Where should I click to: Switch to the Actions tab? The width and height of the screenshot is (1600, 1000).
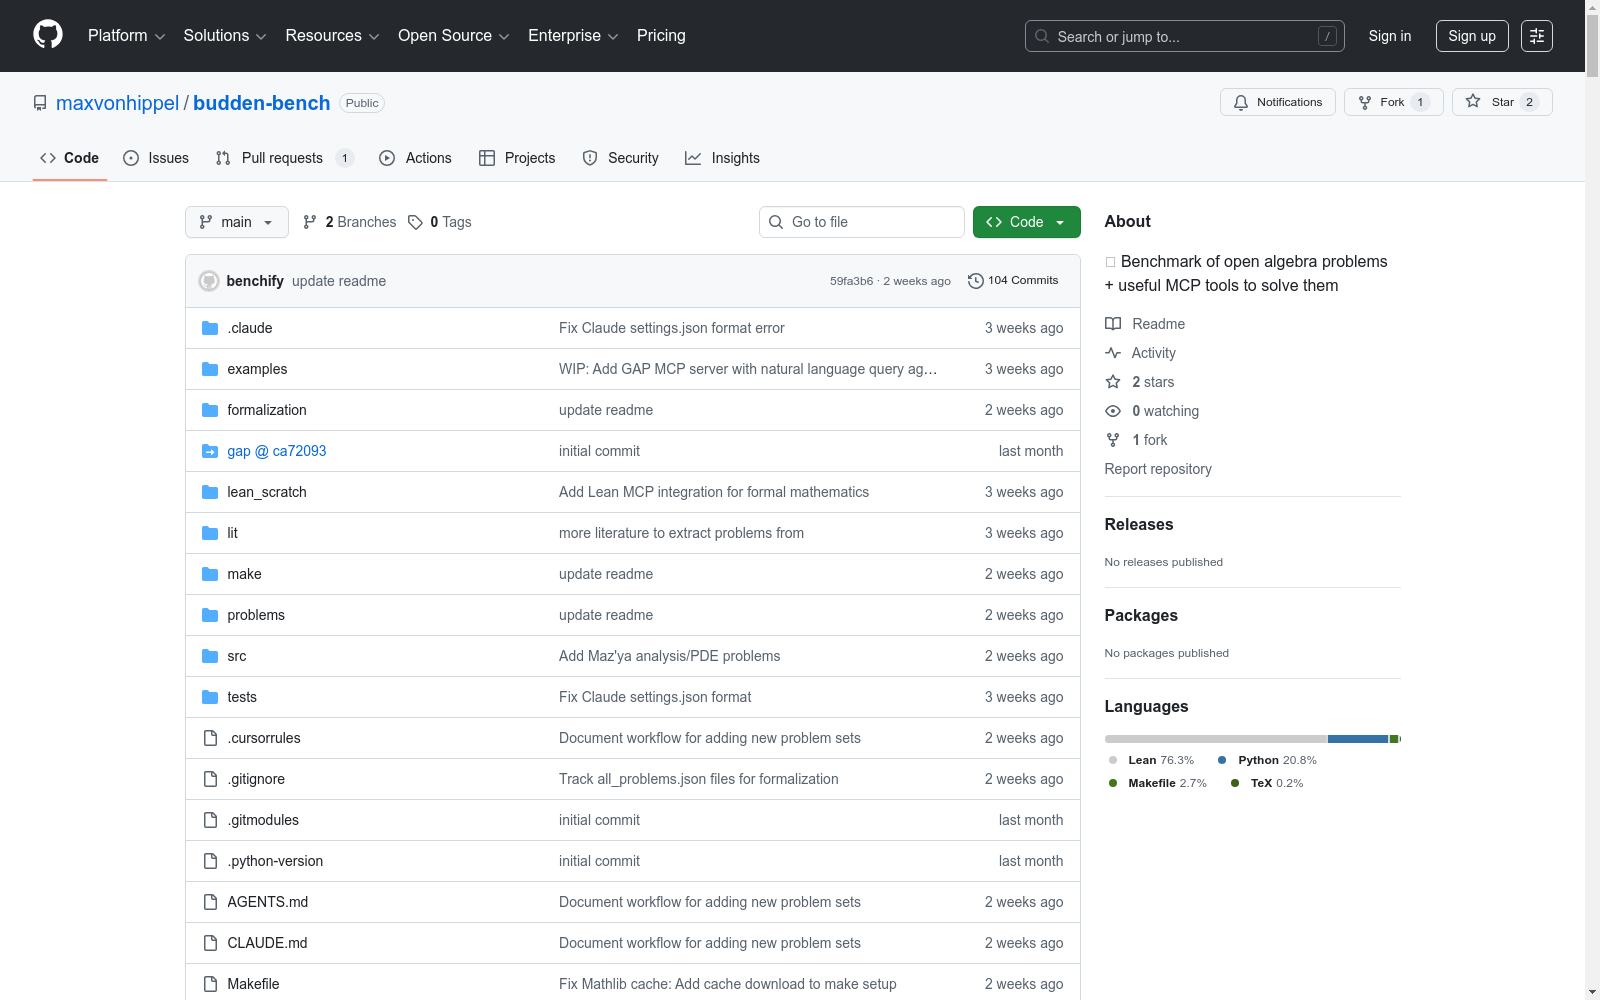point(415,158)
